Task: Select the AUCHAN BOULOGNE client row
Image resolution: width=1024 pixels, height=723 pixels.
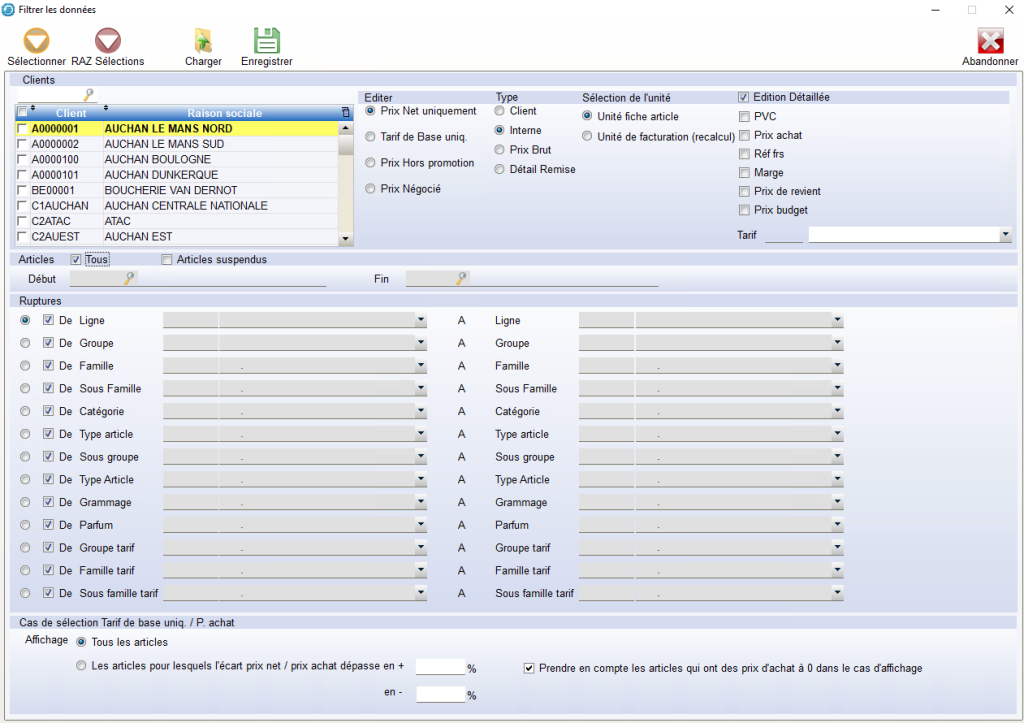Action: coord(157,160)
